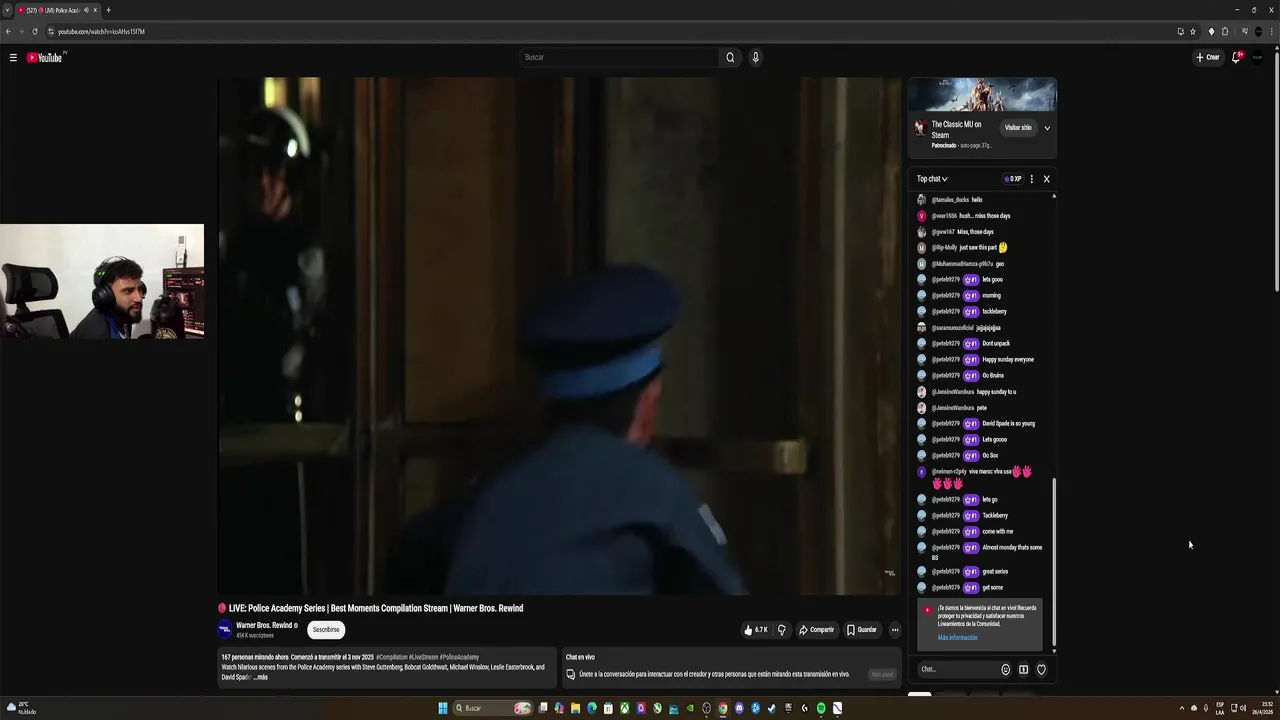The image size is (1280, 720).
Task: Click the browser back arrow
Action: [x=8, y=31]
